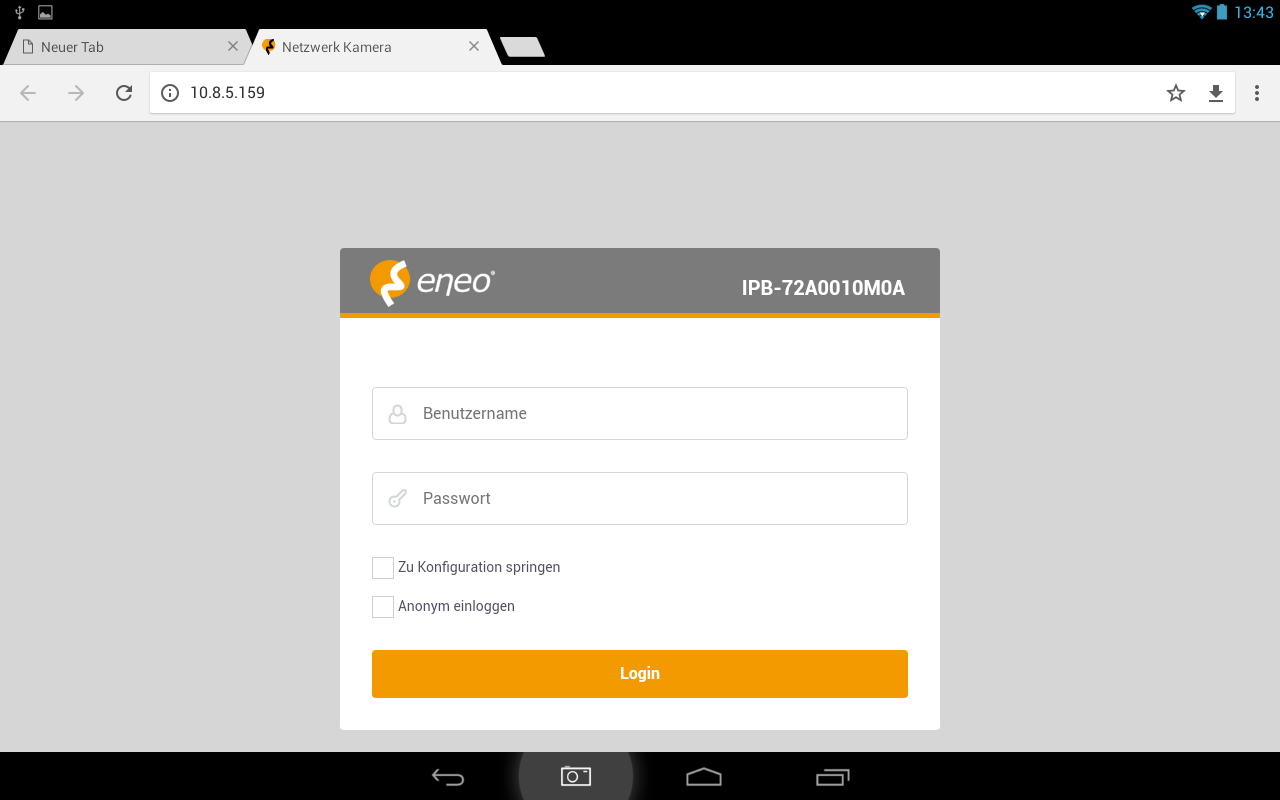View site info icon beside 10.8.5.159

(170, 93)
